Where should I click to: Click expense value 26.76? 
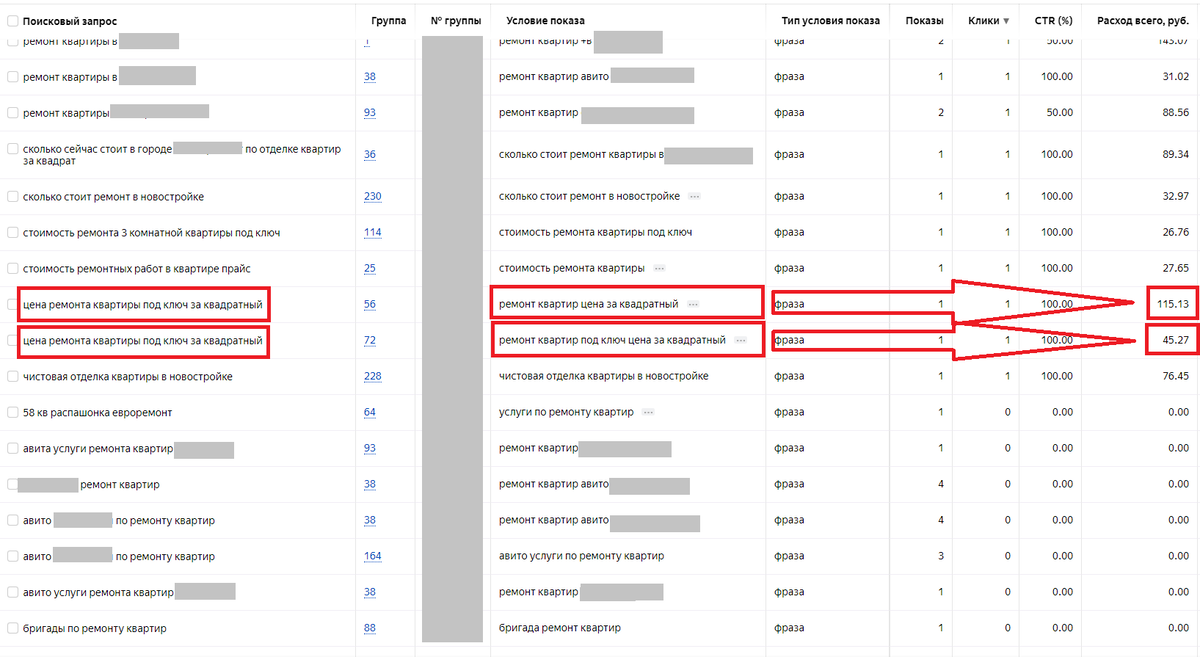[1175, 233]
